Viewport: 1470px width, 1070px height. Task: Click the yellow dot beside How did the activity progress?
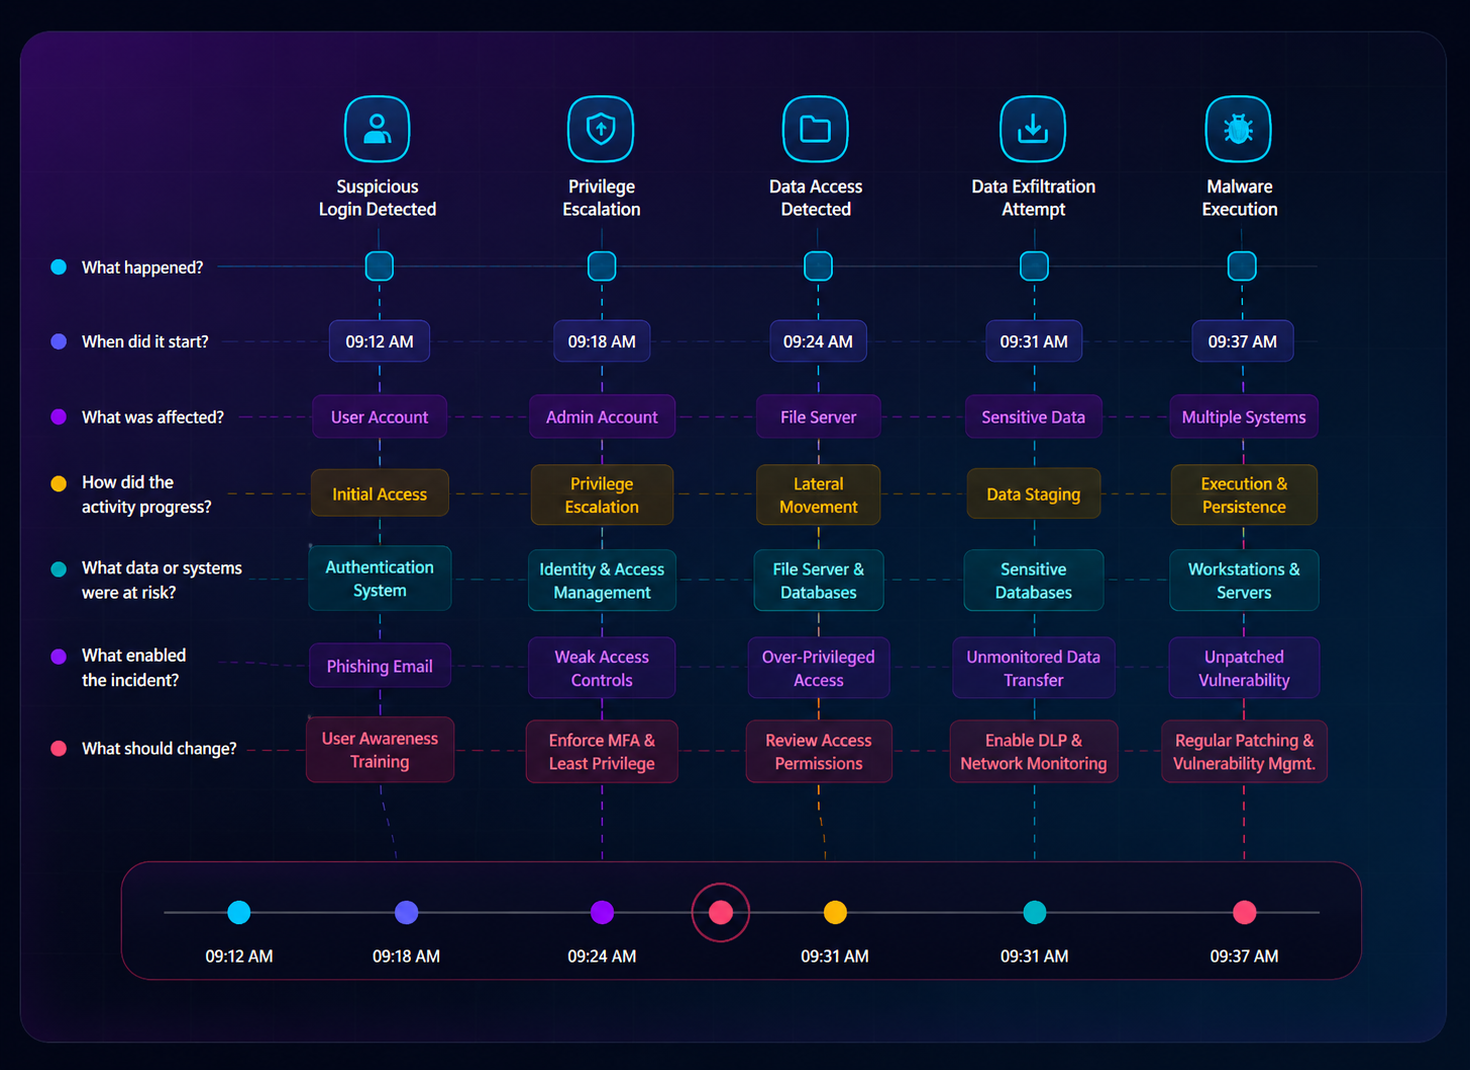59,484
